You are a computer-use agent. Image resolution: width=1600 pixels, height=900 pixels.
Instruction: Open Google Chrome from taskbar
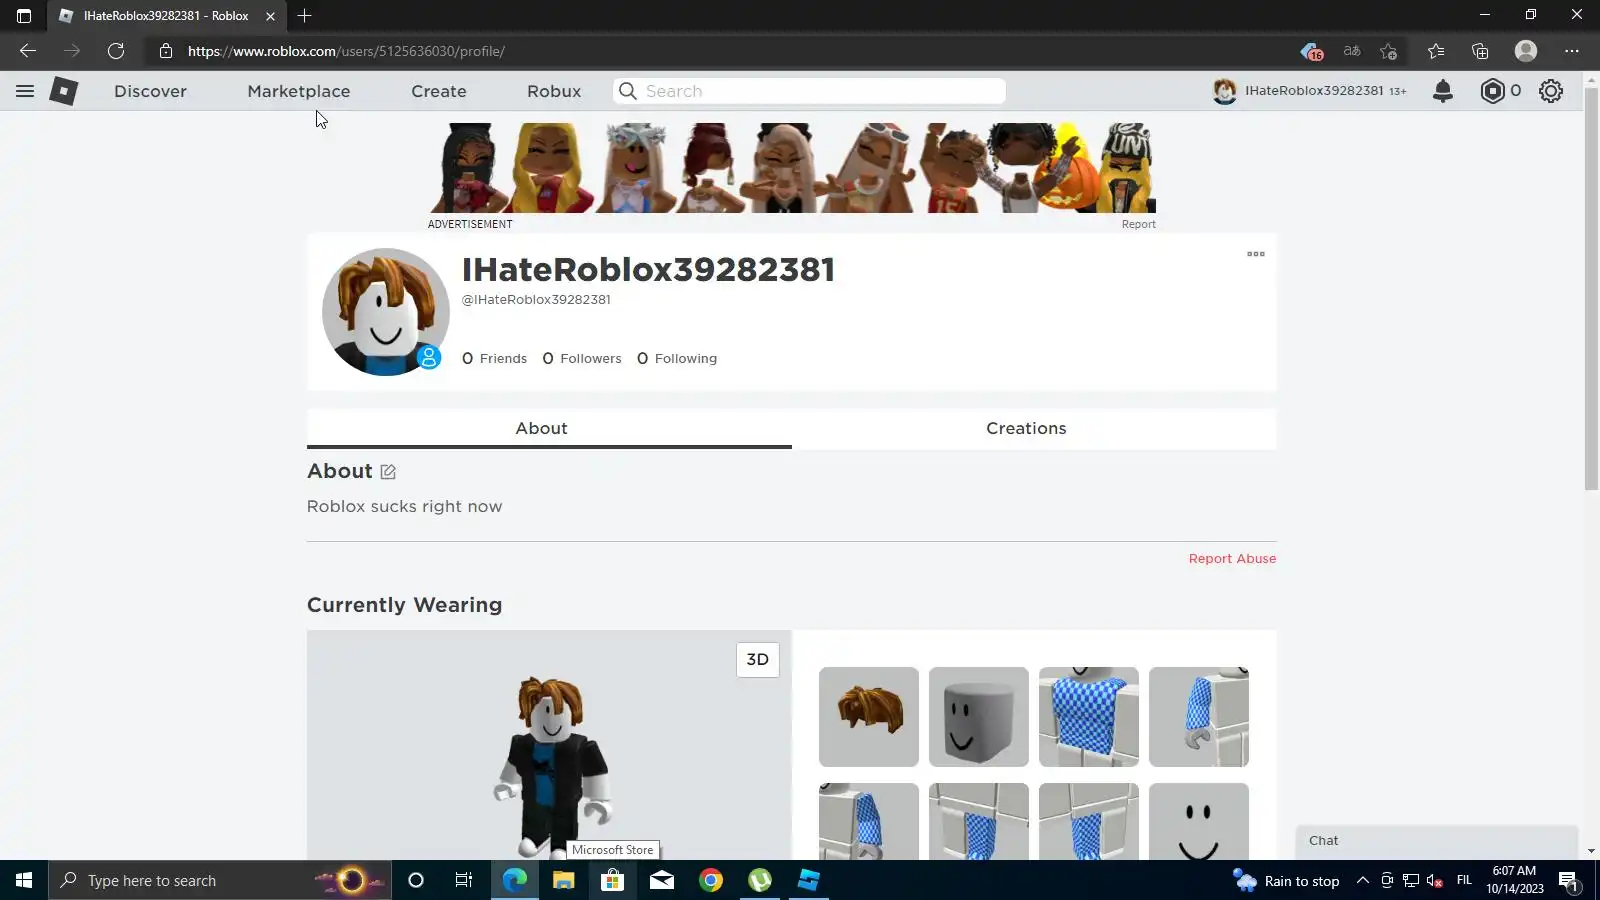pos(711,880)
